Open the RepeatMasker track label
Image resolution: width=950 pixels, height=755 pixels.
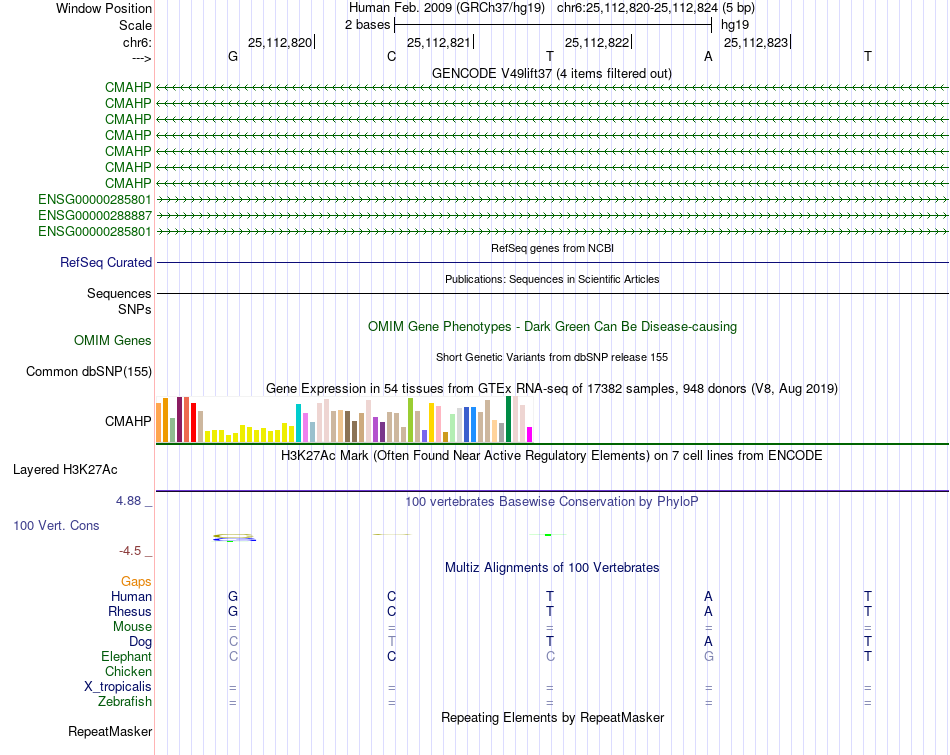pyautogui.click(x=110, y=731)
